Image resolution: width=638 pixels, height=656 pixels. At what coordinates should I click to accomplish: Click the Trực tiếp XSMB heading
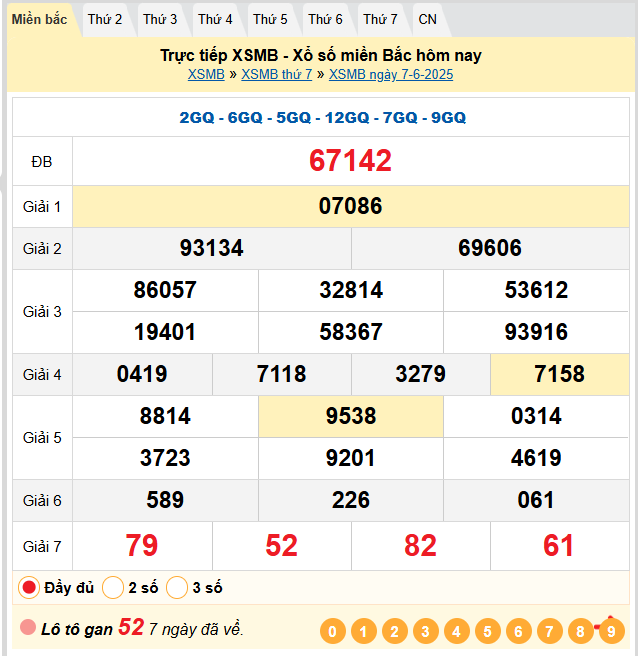coord(321,55)
